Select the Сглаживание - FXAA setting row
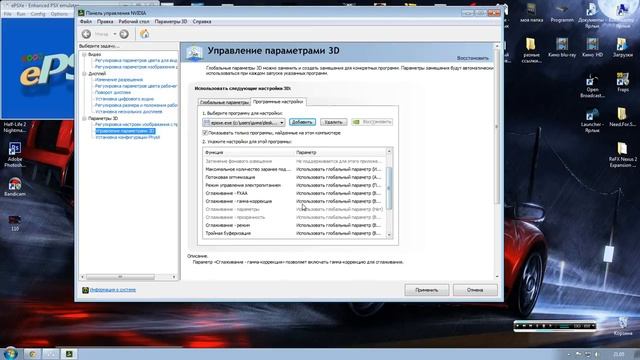640x360 pixels. 294,193
